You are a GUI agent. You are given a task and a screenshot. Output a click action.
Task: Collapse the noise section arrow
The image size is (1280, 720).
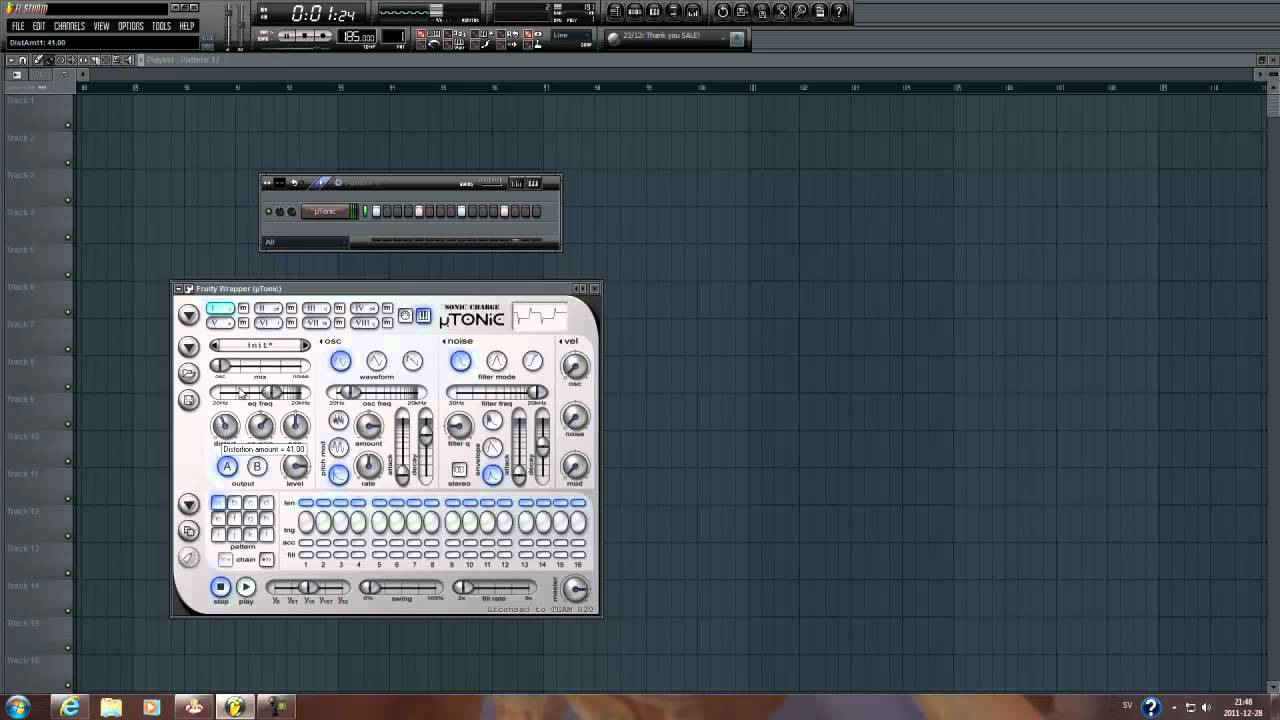click(445, 341)
